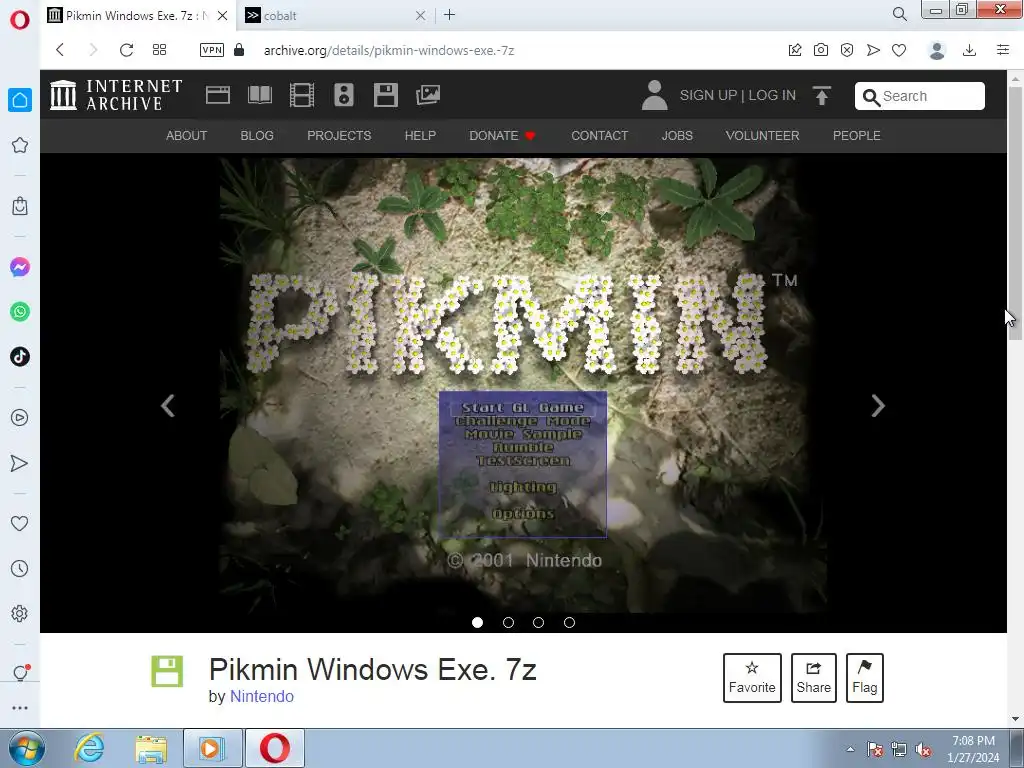
Task: Open the Software floppy icon
Action: tap(385, 95)
